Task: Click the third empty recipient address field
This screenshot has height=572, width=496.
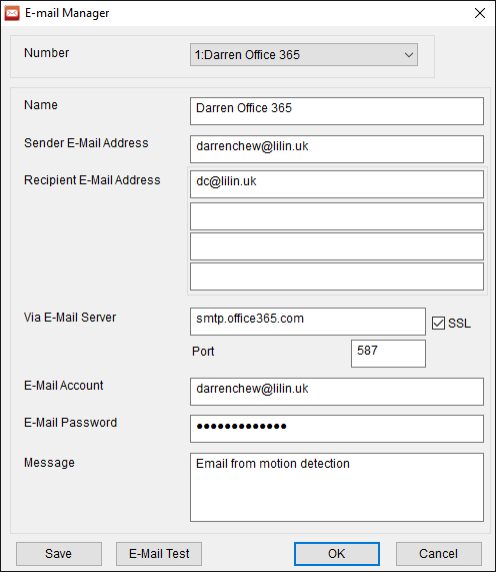Action: click(337, 247)
